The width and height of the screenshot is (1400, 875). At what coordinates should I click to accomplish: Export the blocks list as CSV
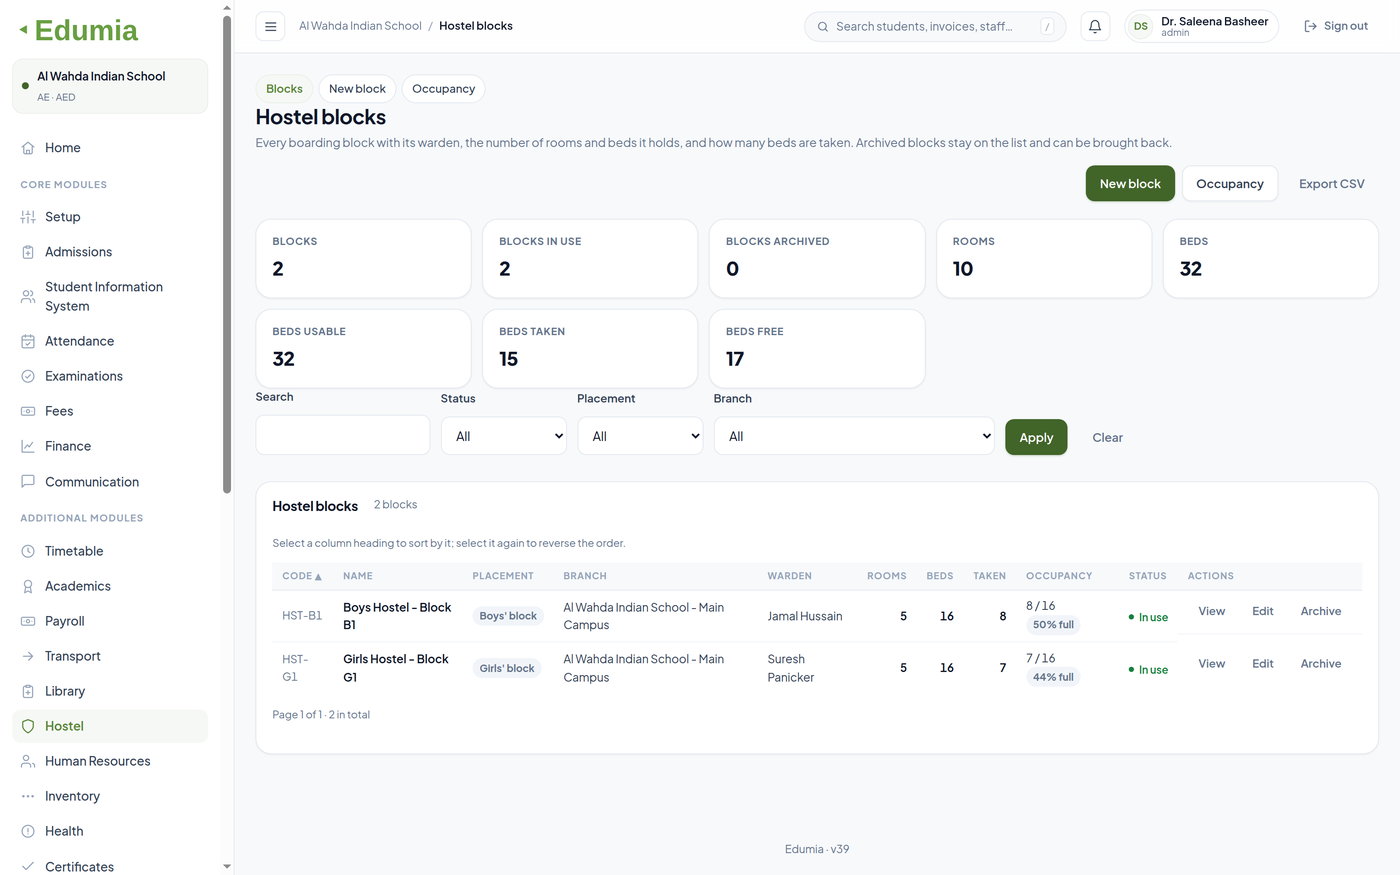pyautogui.click(x=1331, y=184)
